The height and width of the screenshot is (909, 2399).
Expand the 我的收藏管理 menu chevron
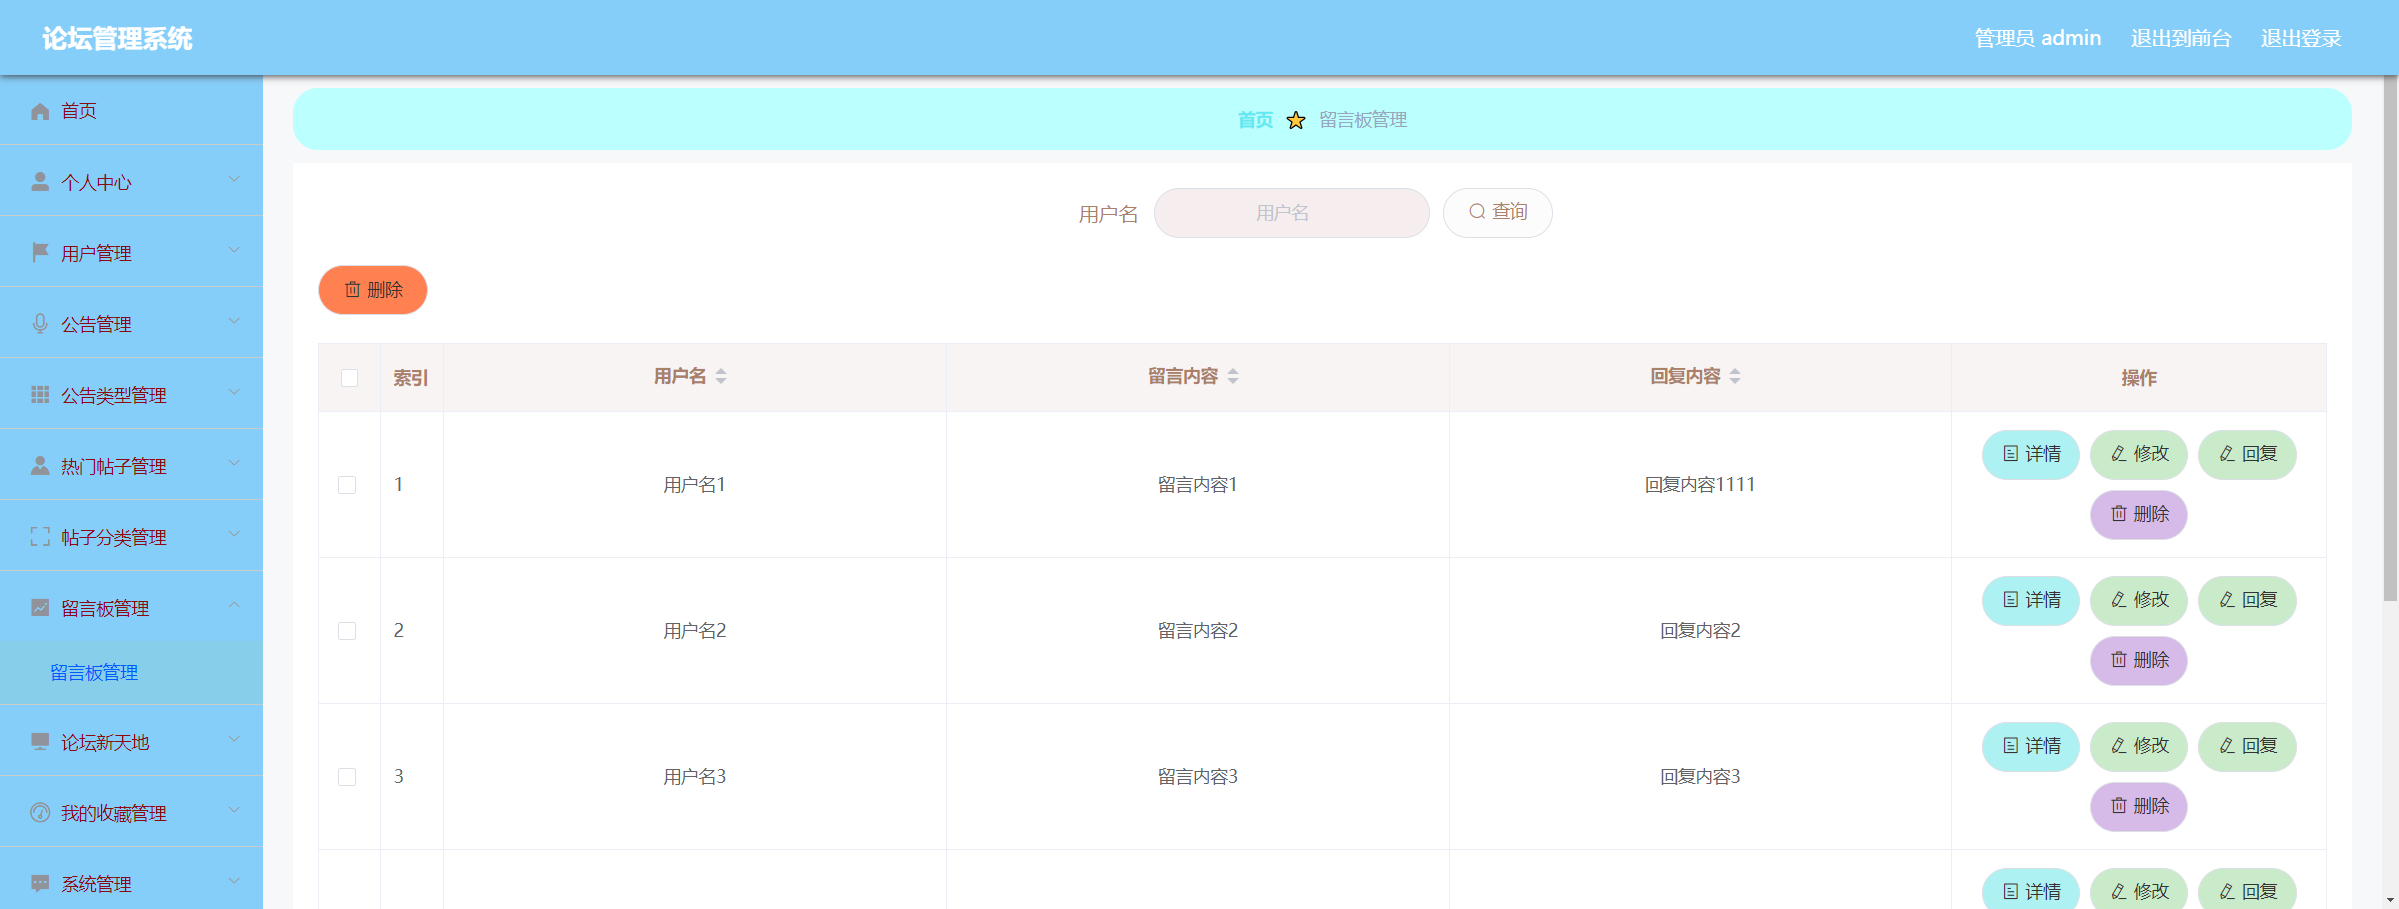coord(234,811)
